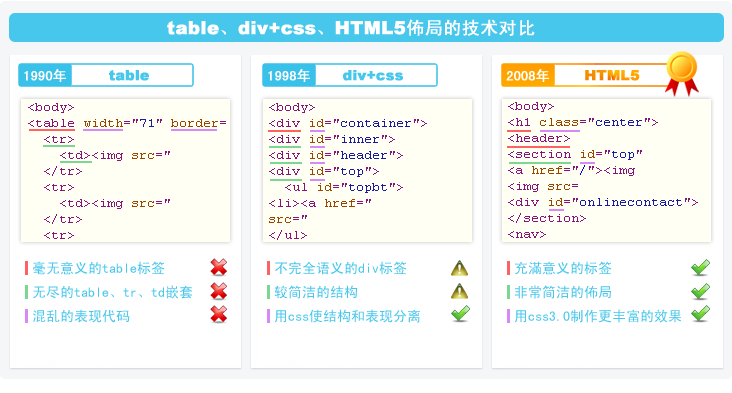The image size is (732, 393).
Task: Click the 1990年 year badge
Action: [45, 76]
